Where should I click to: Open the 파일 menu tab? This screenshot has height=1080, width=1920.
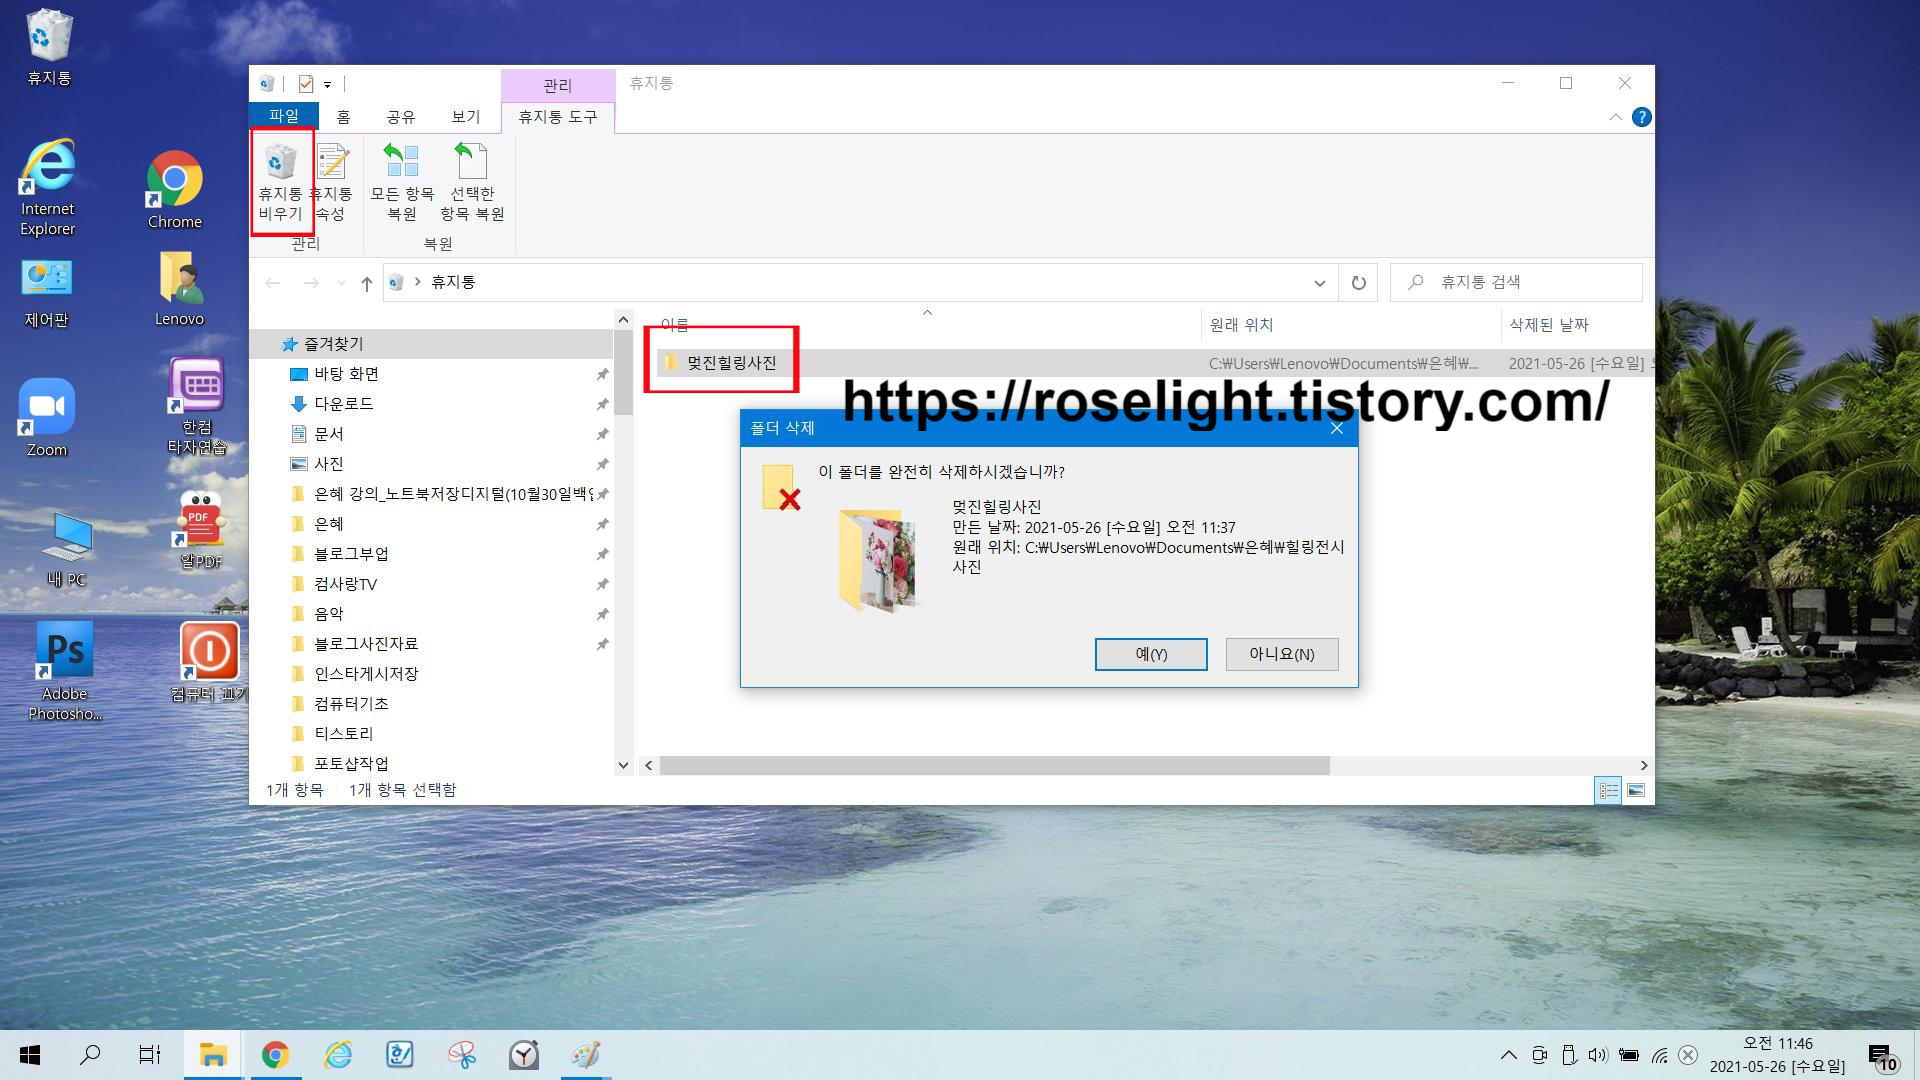284,116
